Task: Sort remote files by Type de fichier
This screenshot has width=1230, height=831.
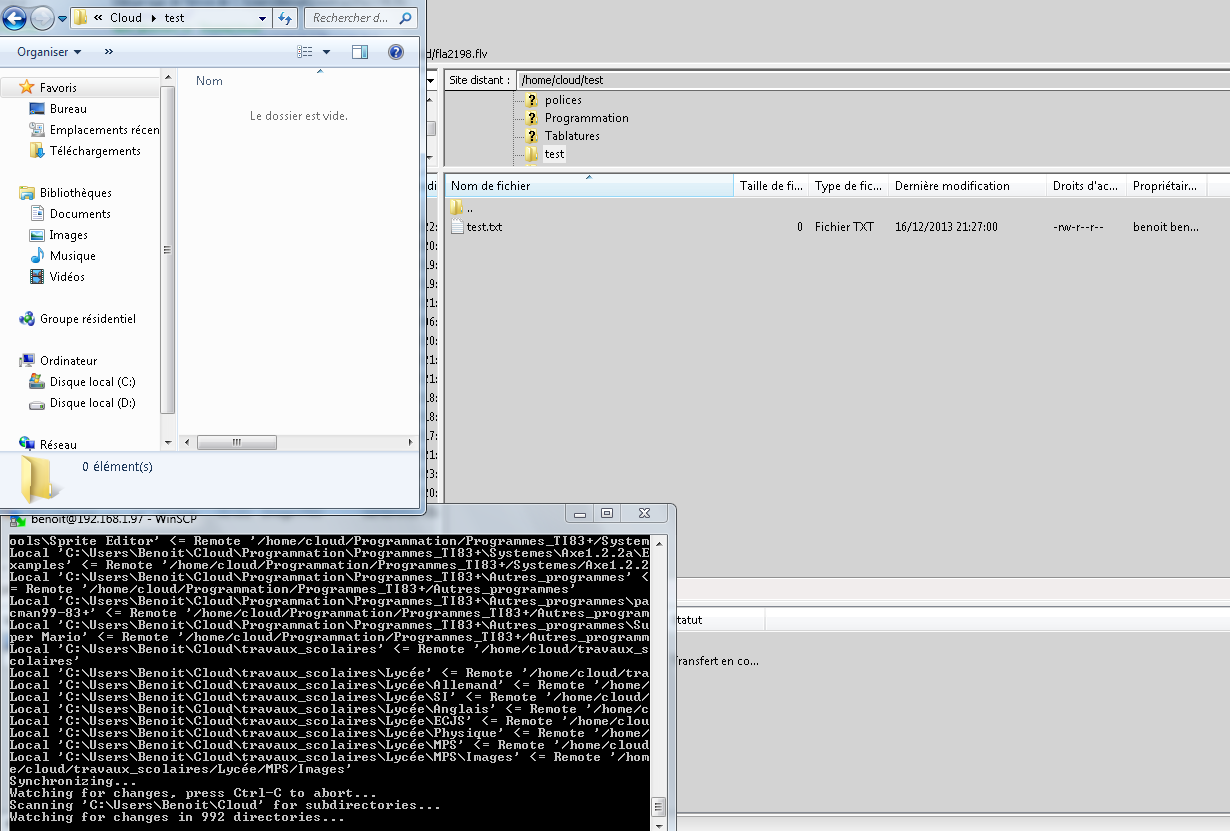Action: tap(848, 186)
